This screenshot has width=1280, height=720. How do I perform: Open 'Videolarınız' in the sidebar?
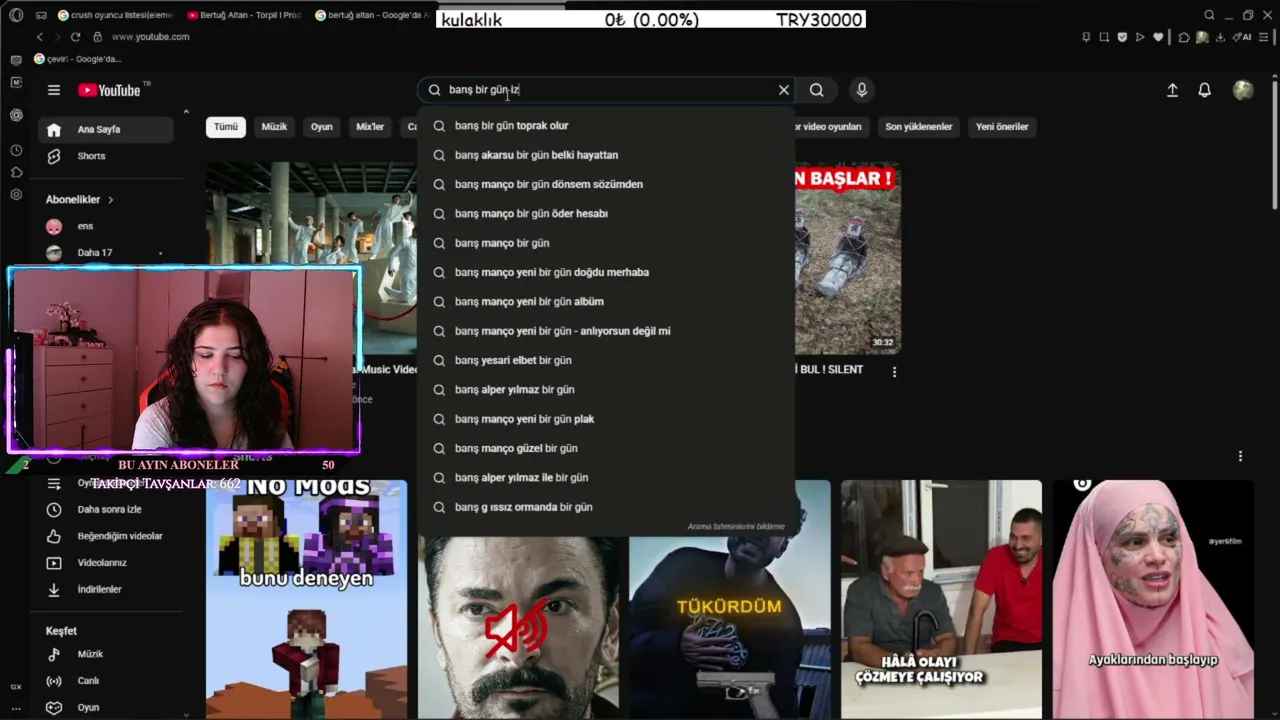[107, 563]
